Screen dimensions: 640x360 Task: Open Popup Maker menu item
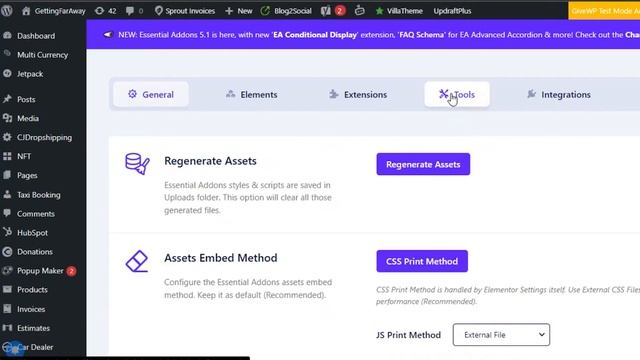40,271
